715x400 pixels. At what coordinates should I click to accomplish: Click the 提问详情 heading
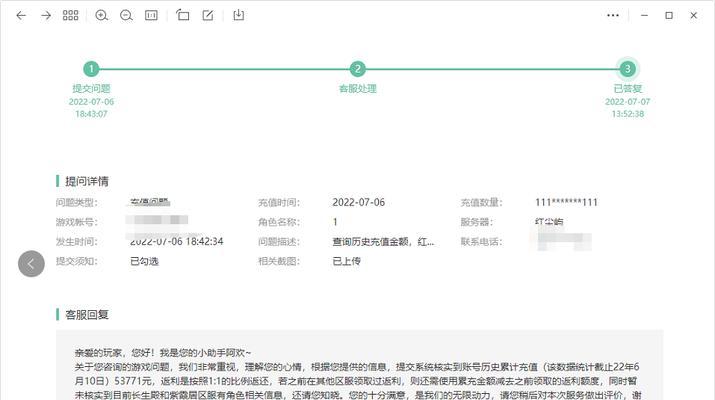(x=87, y=181)
